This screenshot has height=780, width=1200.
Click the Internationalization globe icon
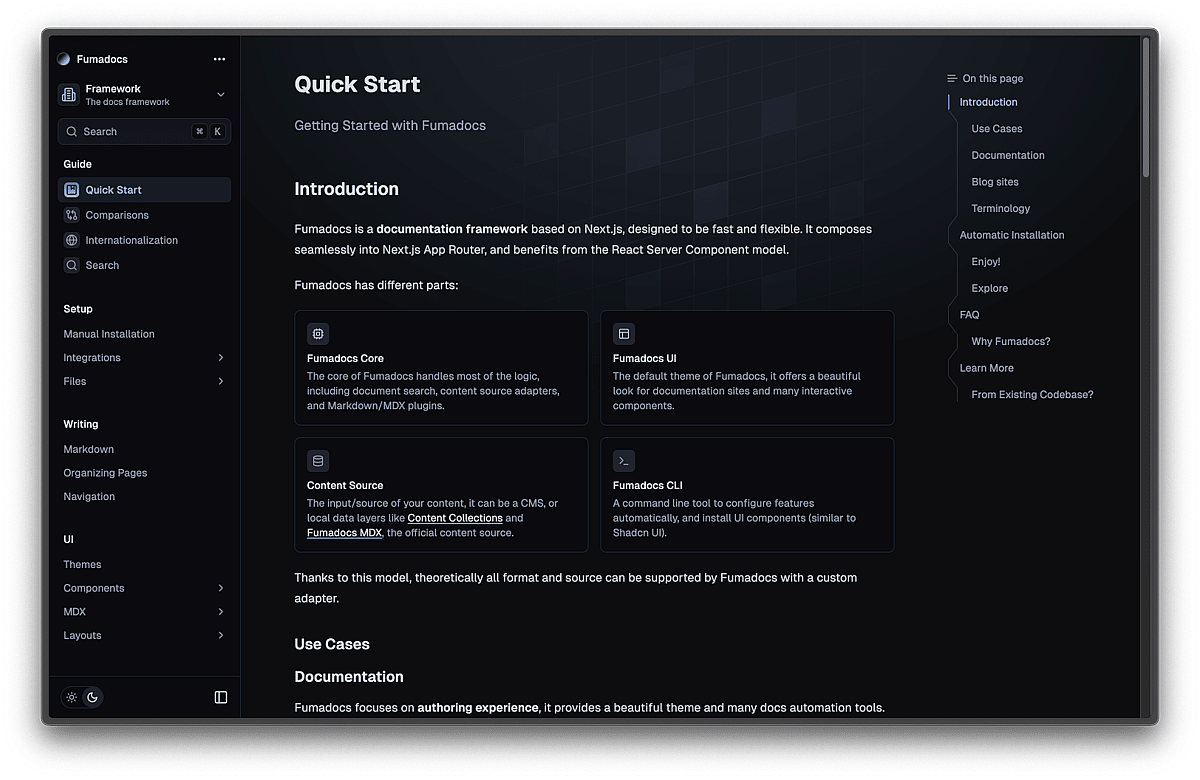[x=72, y=240]
